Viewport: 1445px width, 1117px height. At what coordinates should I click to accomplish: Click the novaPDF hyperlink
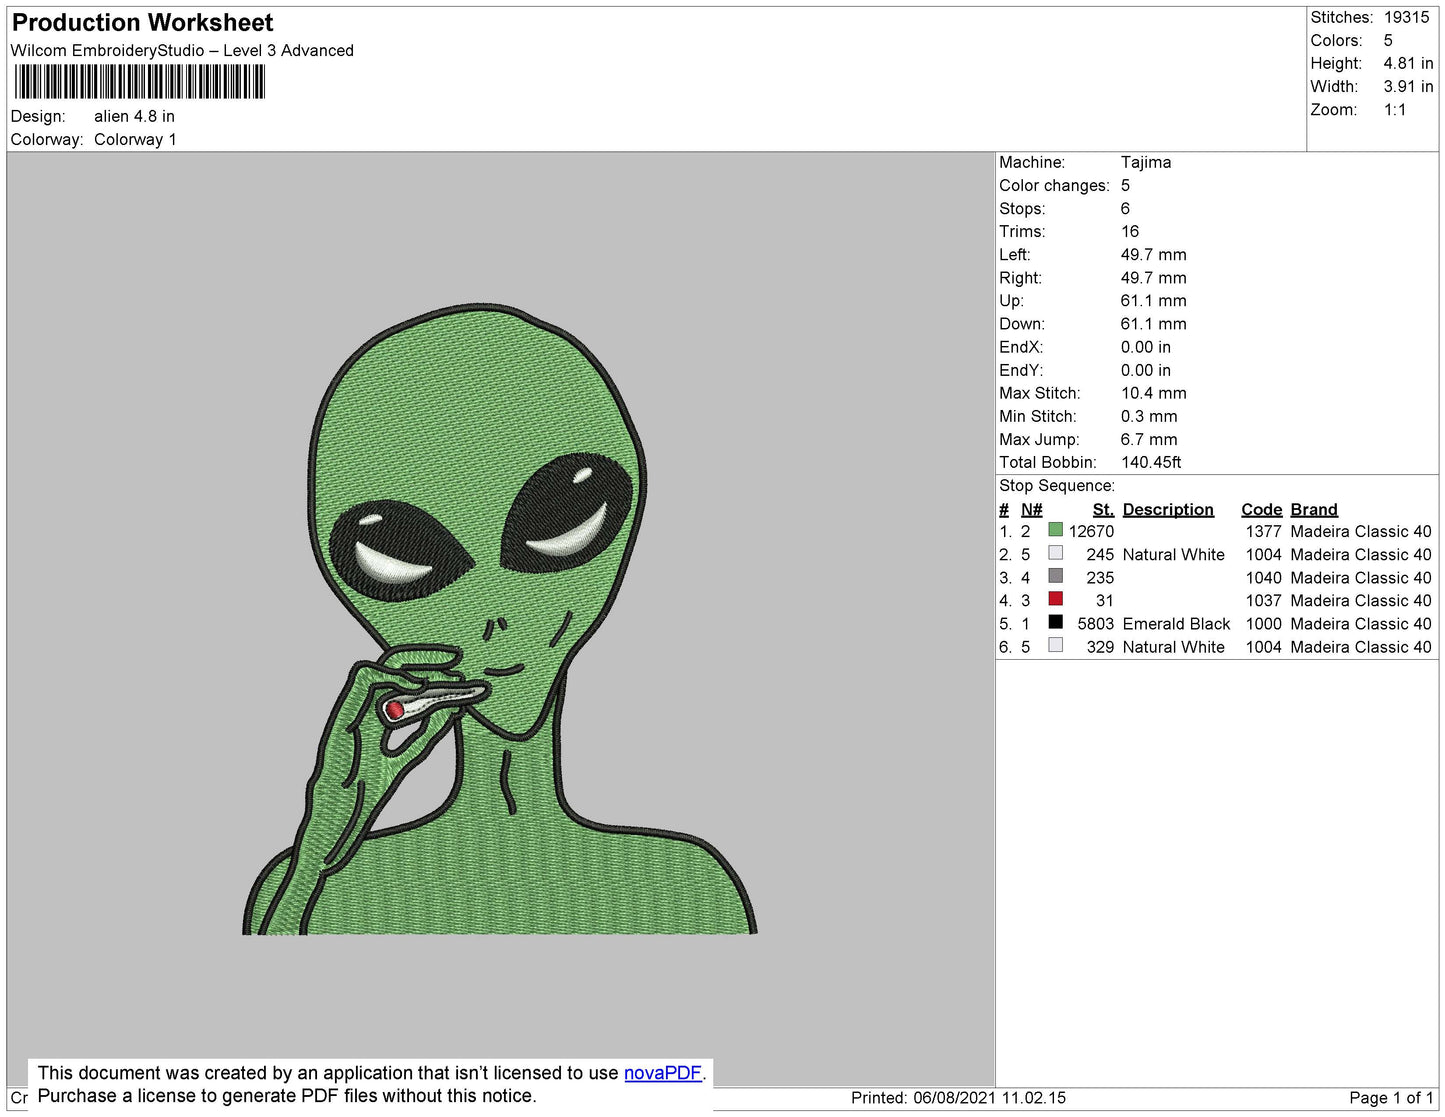663,1073
